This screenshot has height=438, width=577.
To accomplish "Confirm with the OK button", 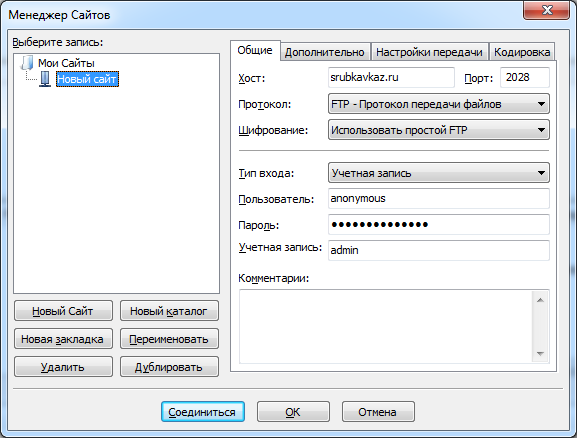I will pyautogui.click(x=293, y=412).
